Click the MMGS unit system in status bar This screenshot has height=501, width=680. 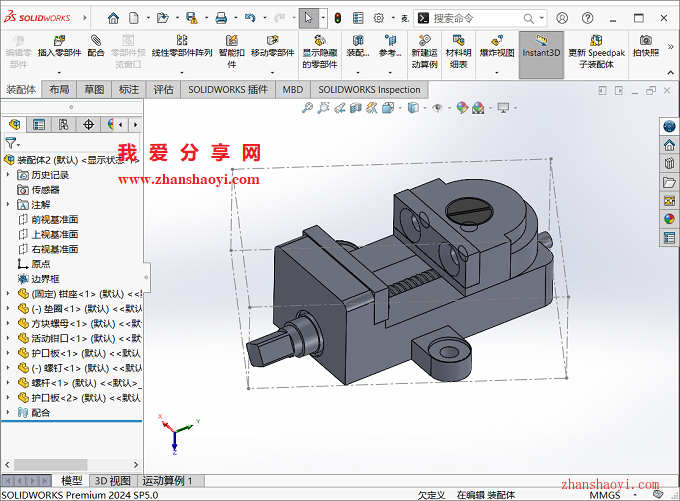(604, 494)
